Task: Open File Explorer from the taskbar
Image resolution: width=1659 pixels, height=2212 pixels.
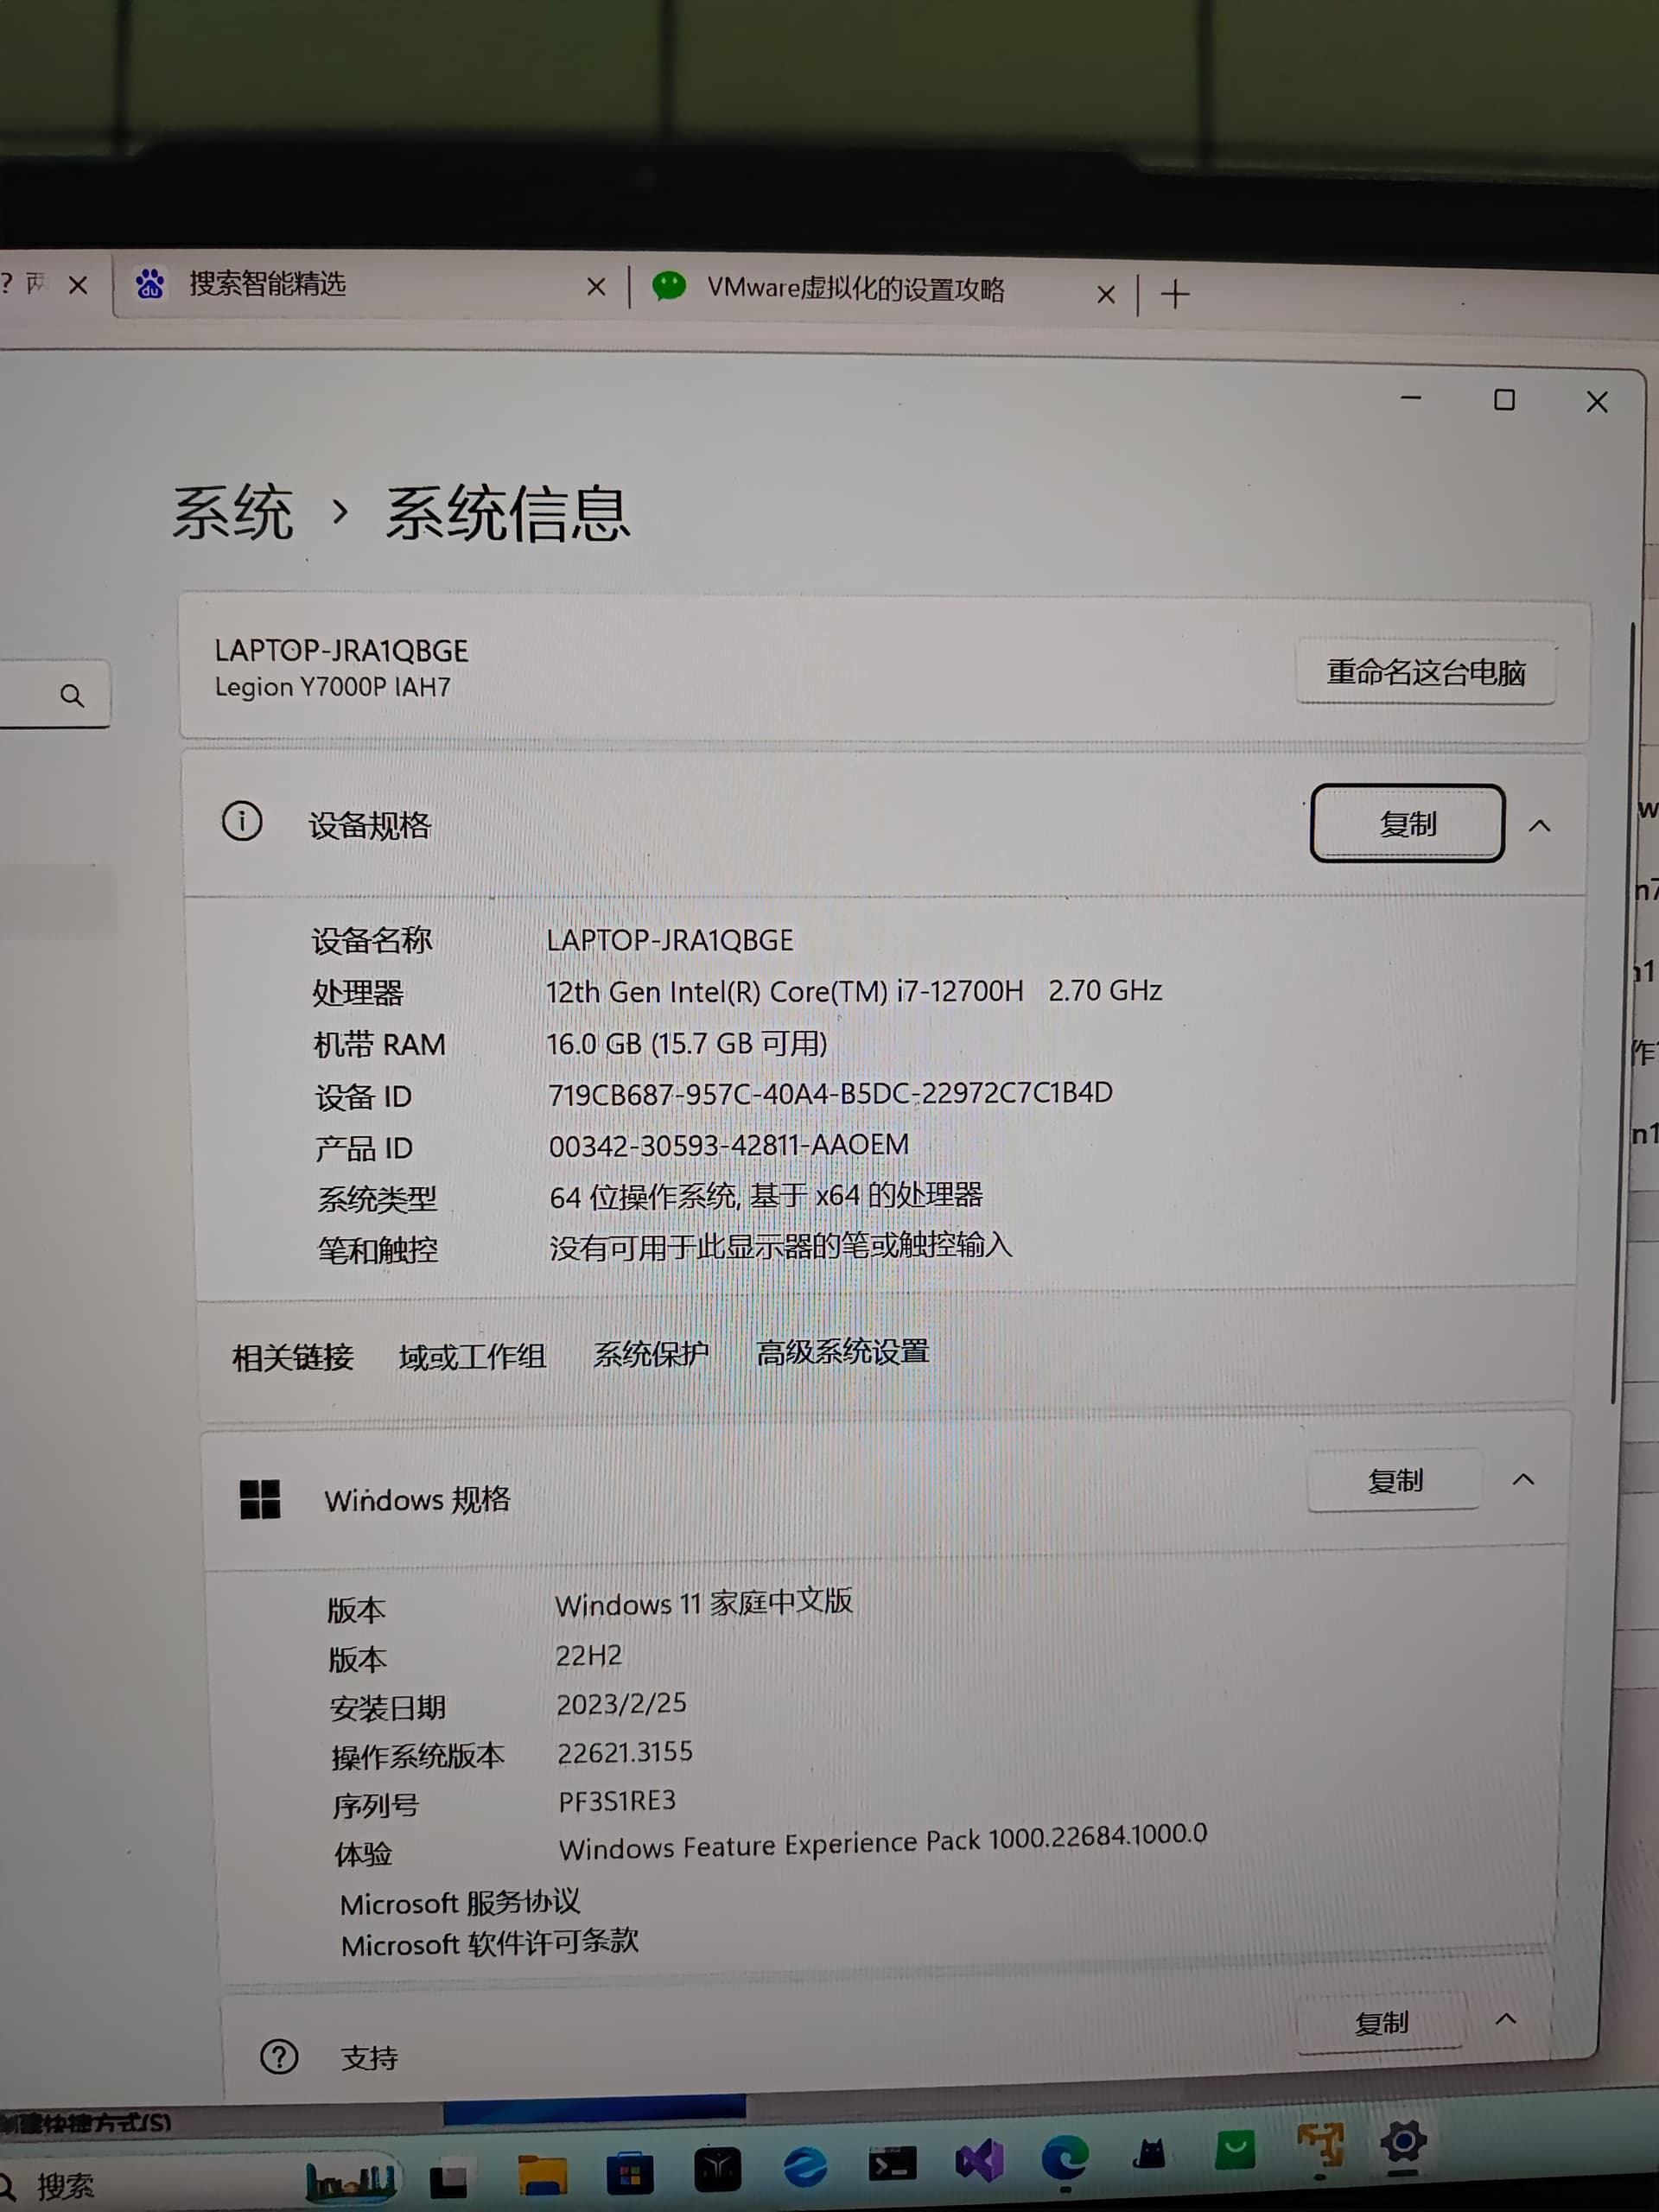Action: [542, 2173]
